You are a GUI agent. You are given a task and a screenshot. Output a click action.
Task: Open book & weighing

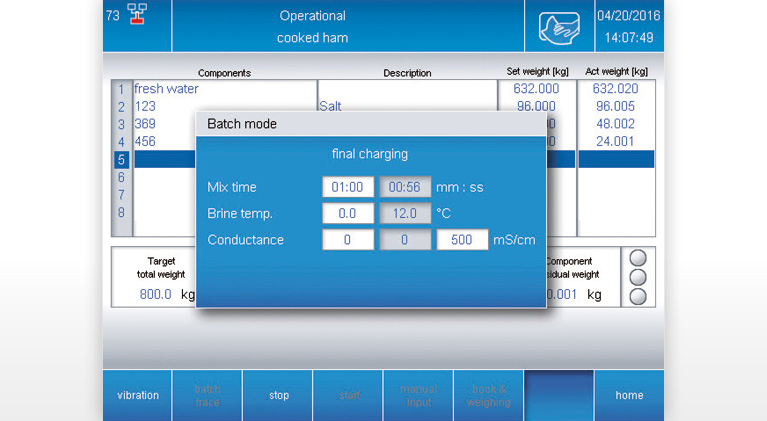pos(488,395)
